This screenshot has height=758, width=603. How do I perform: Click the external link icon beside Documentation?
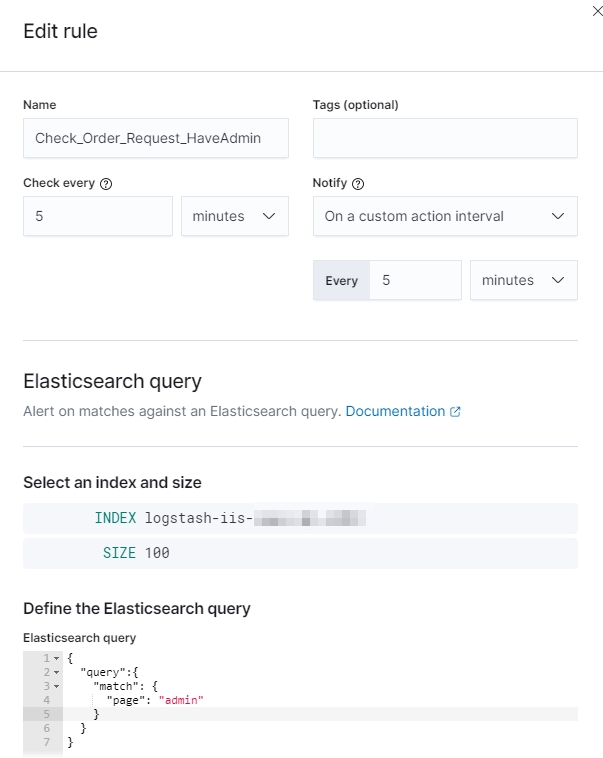tap(456, 412)
